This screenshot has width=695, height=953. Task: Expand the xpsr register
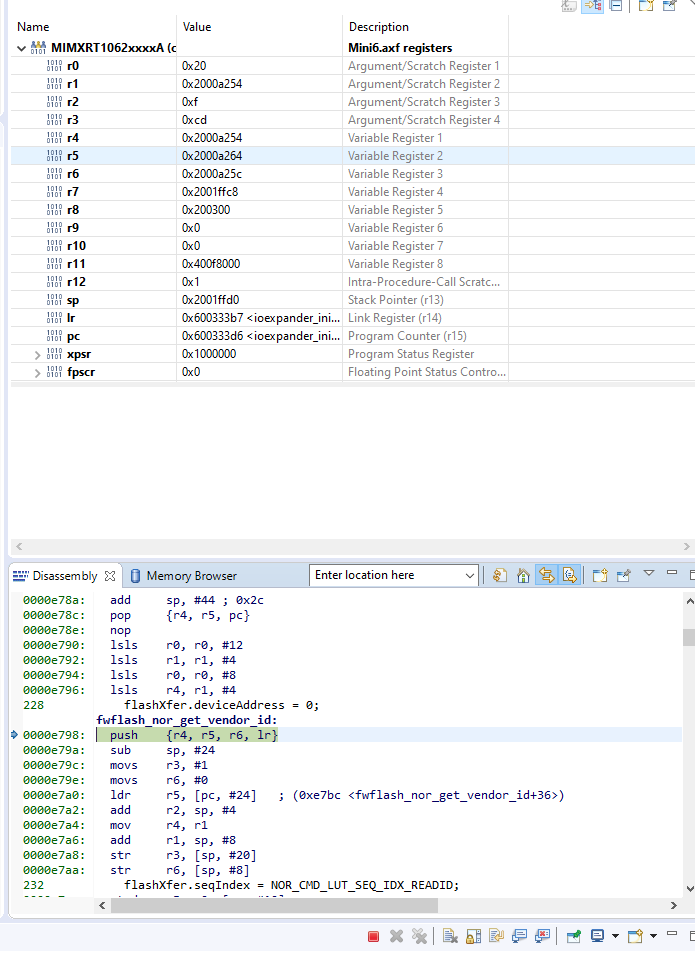(x=38, y=355)
